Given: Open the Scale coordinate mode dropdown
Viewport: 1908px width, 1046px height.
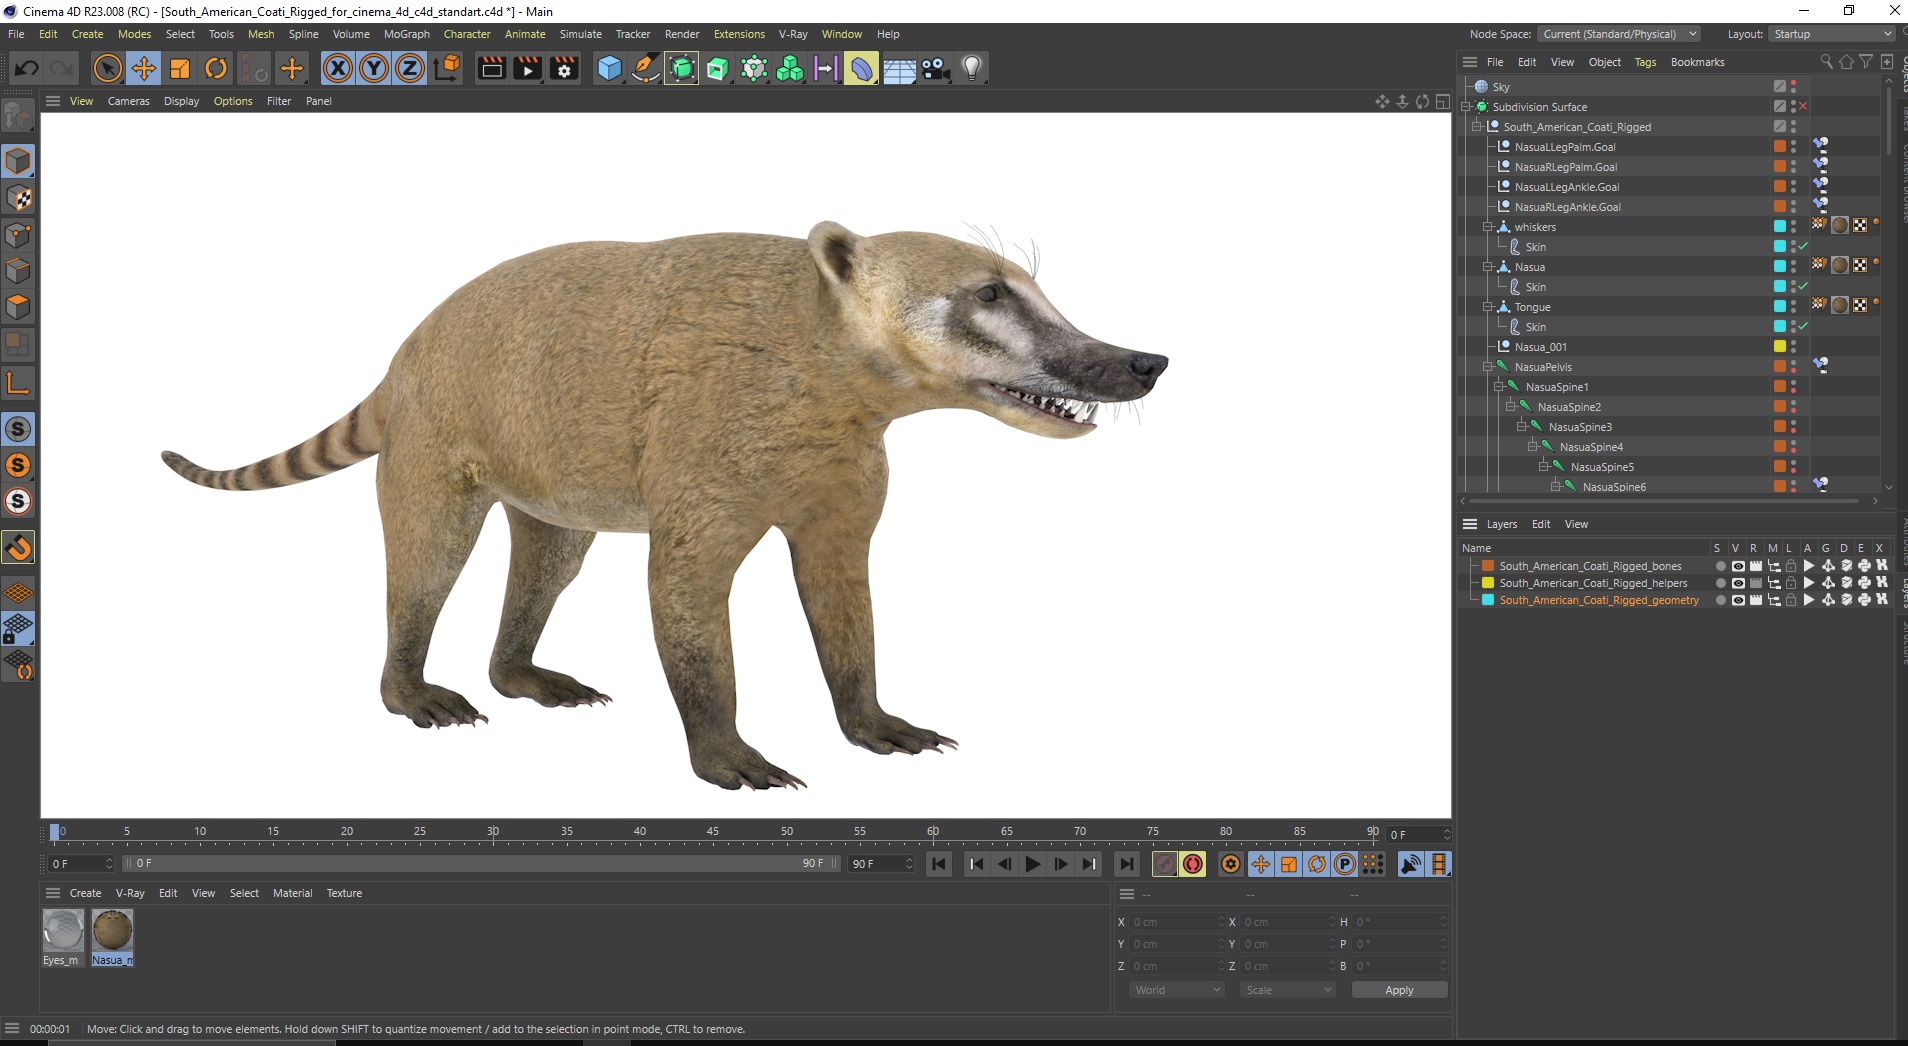Looking at the screenshot, I should pyautogui.click(x=1287, y=990).
